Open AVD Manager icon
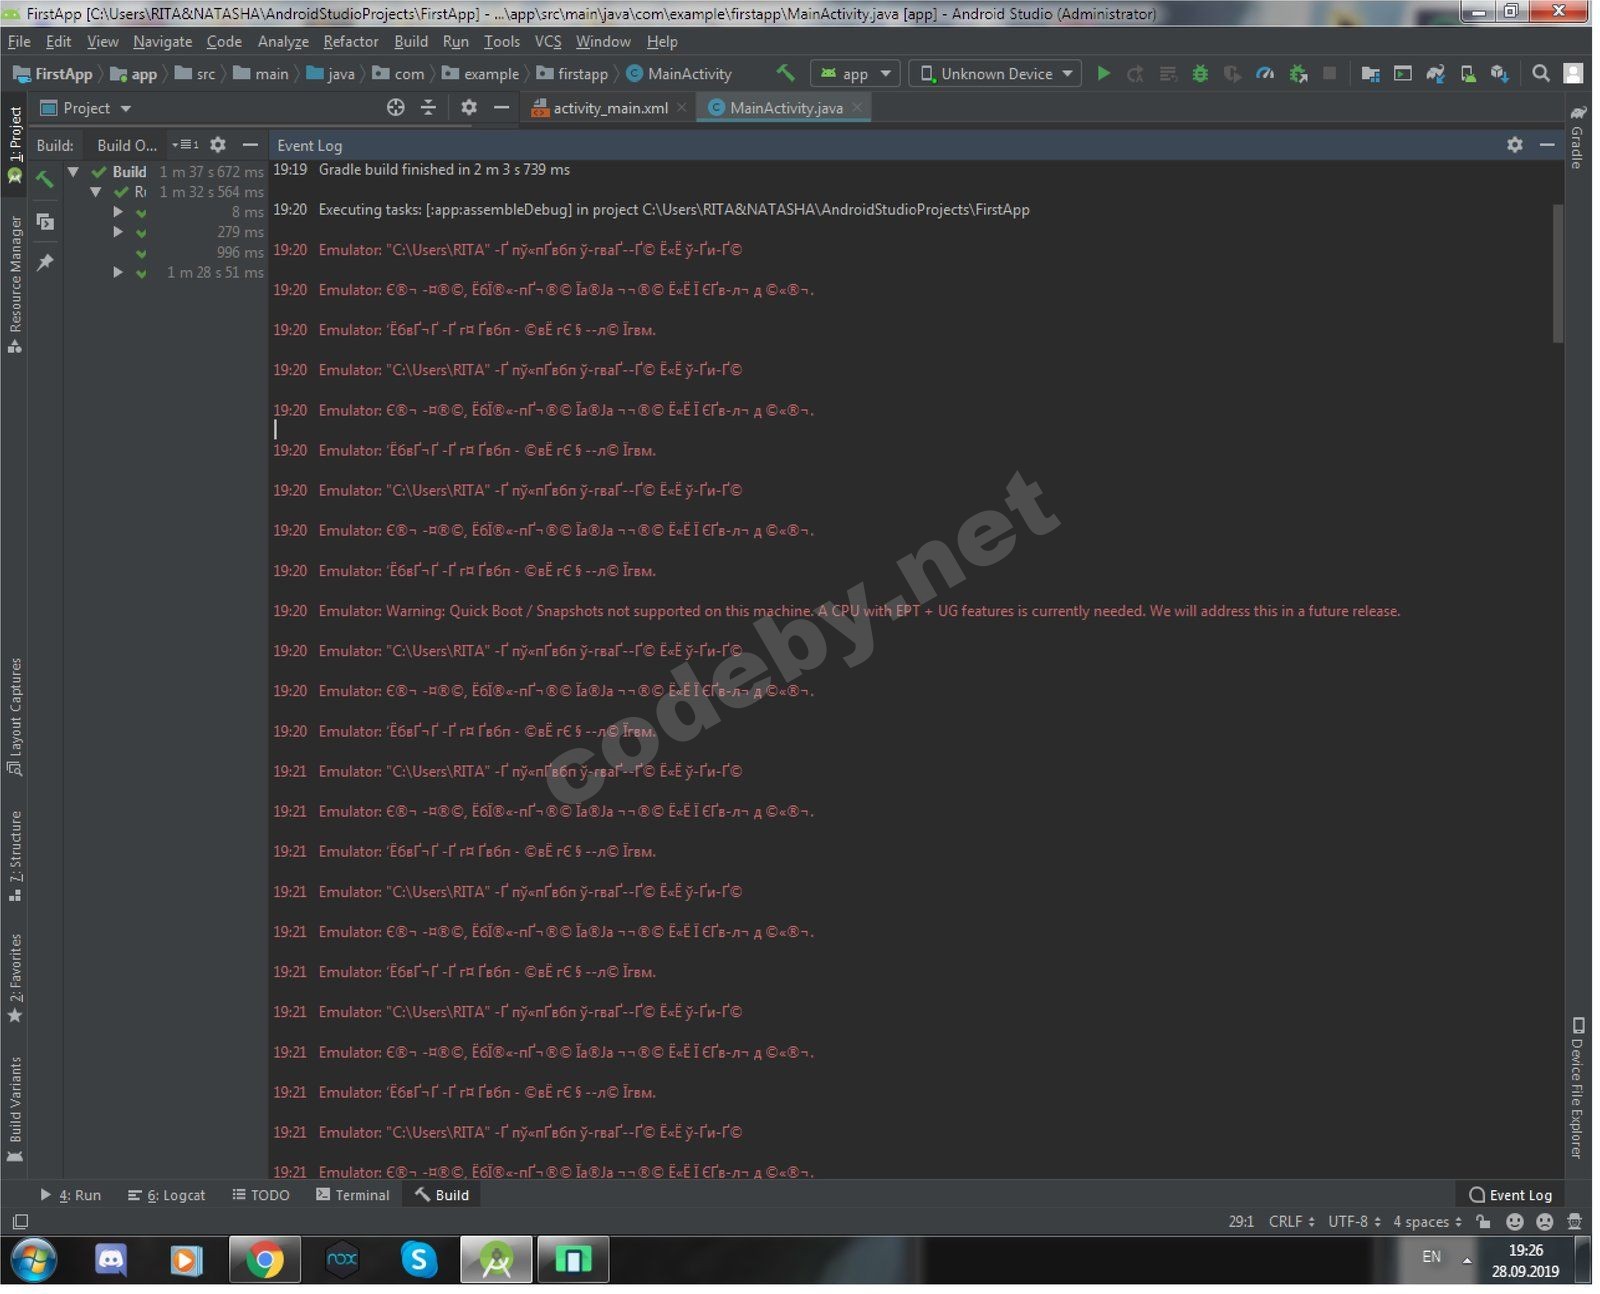This screenshot has height=1294, width=1600. 1467,73
